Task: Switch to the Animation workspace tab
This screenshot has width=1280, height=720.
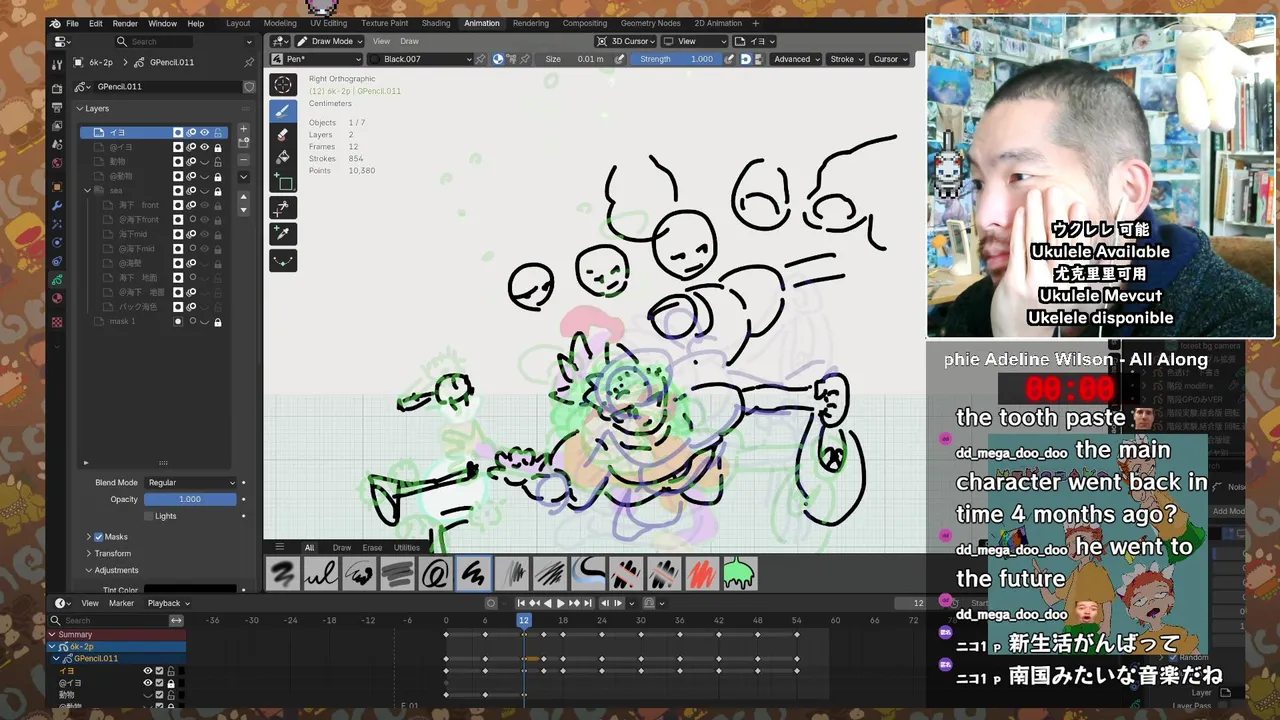Action: tap(481, 23)
